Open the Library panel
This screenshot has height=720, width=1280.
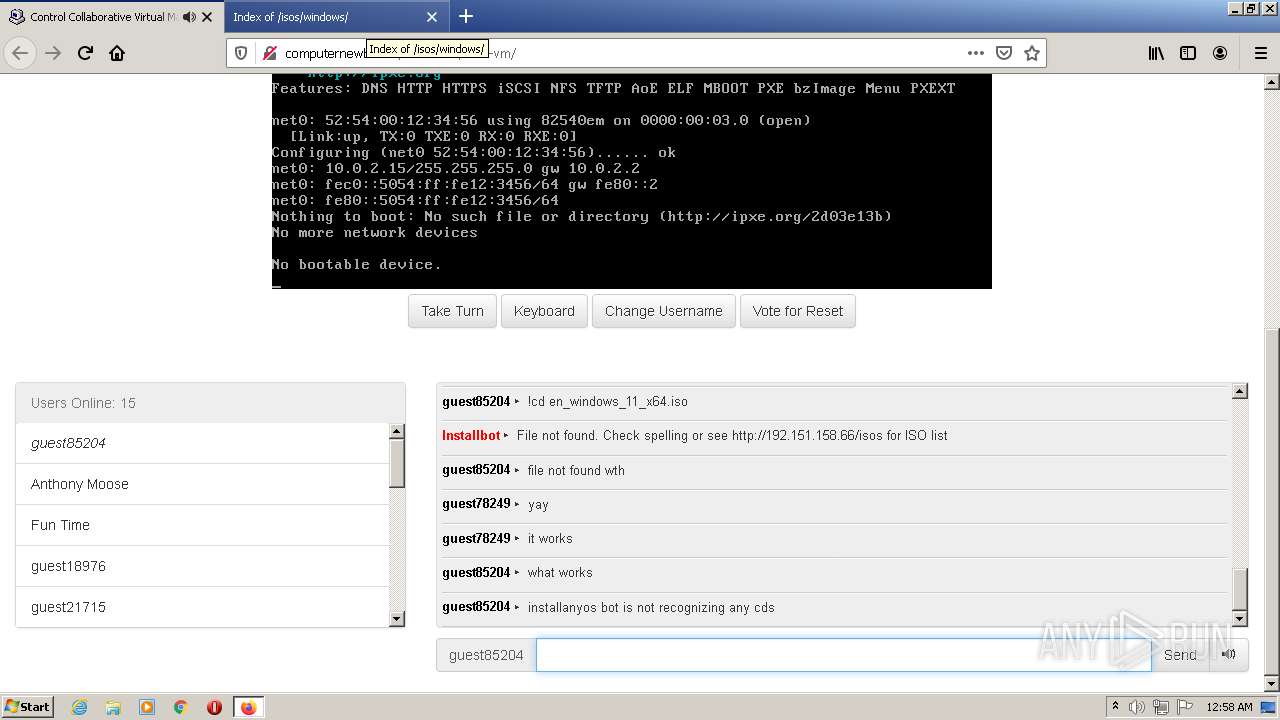[x=1156, y=53]
